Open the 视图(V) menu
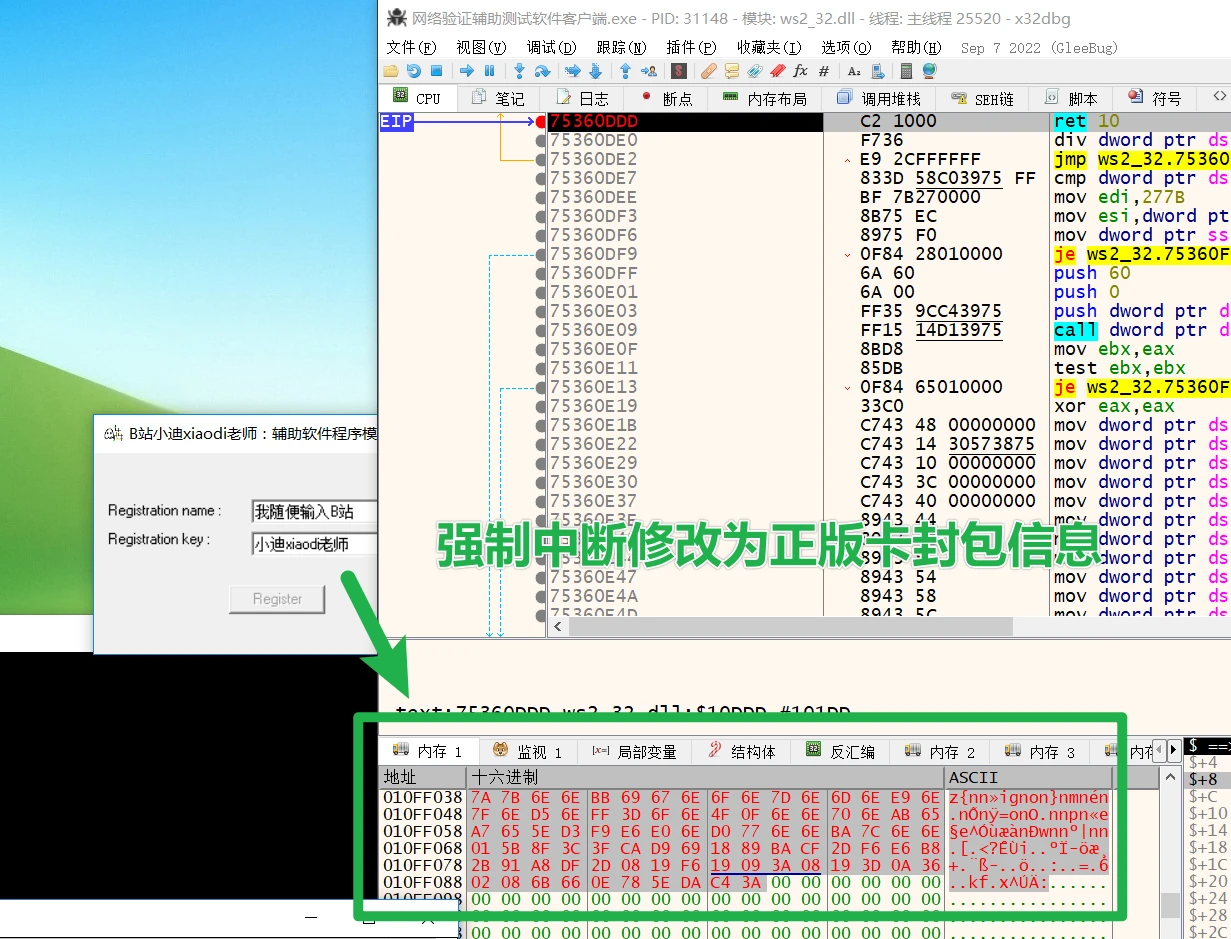 tap(481, 47)
